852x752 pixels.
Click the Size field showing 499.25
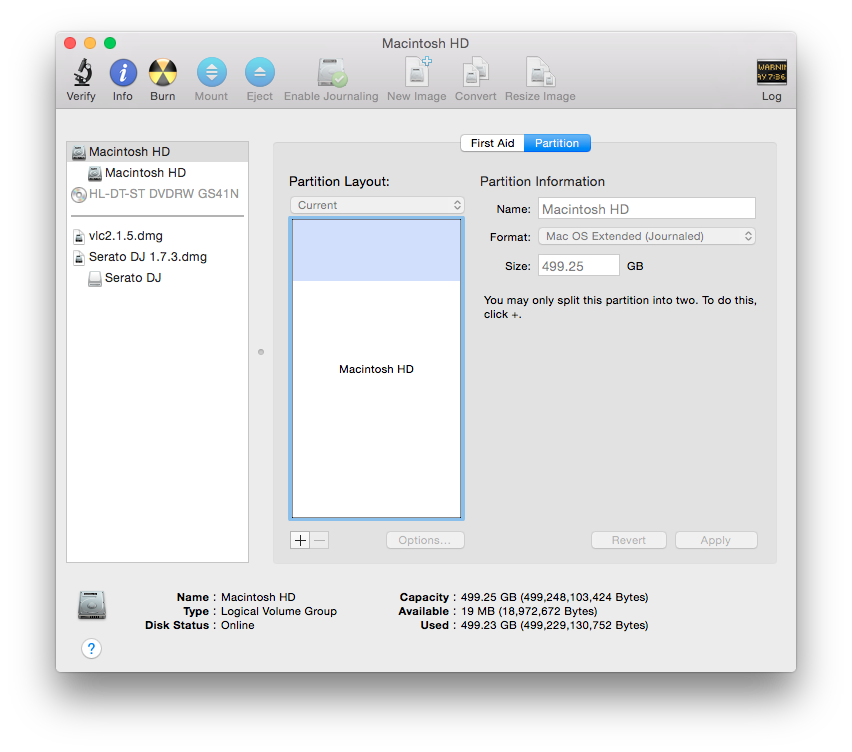[579, 266]
